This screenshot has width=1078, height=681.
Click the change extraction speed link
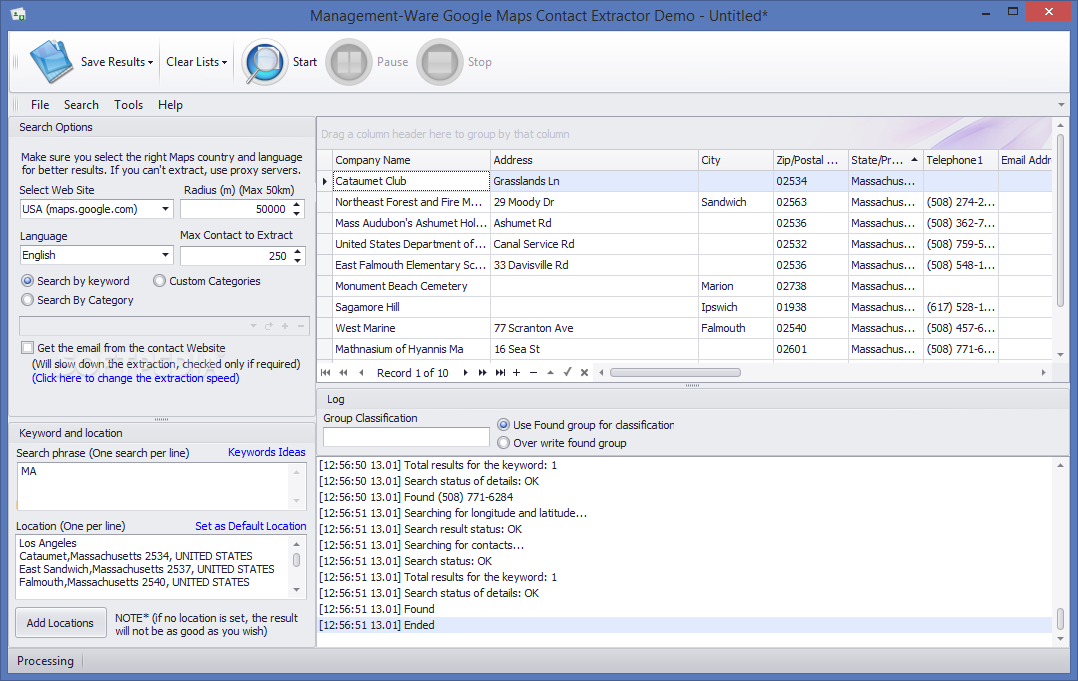click(135, 378)
